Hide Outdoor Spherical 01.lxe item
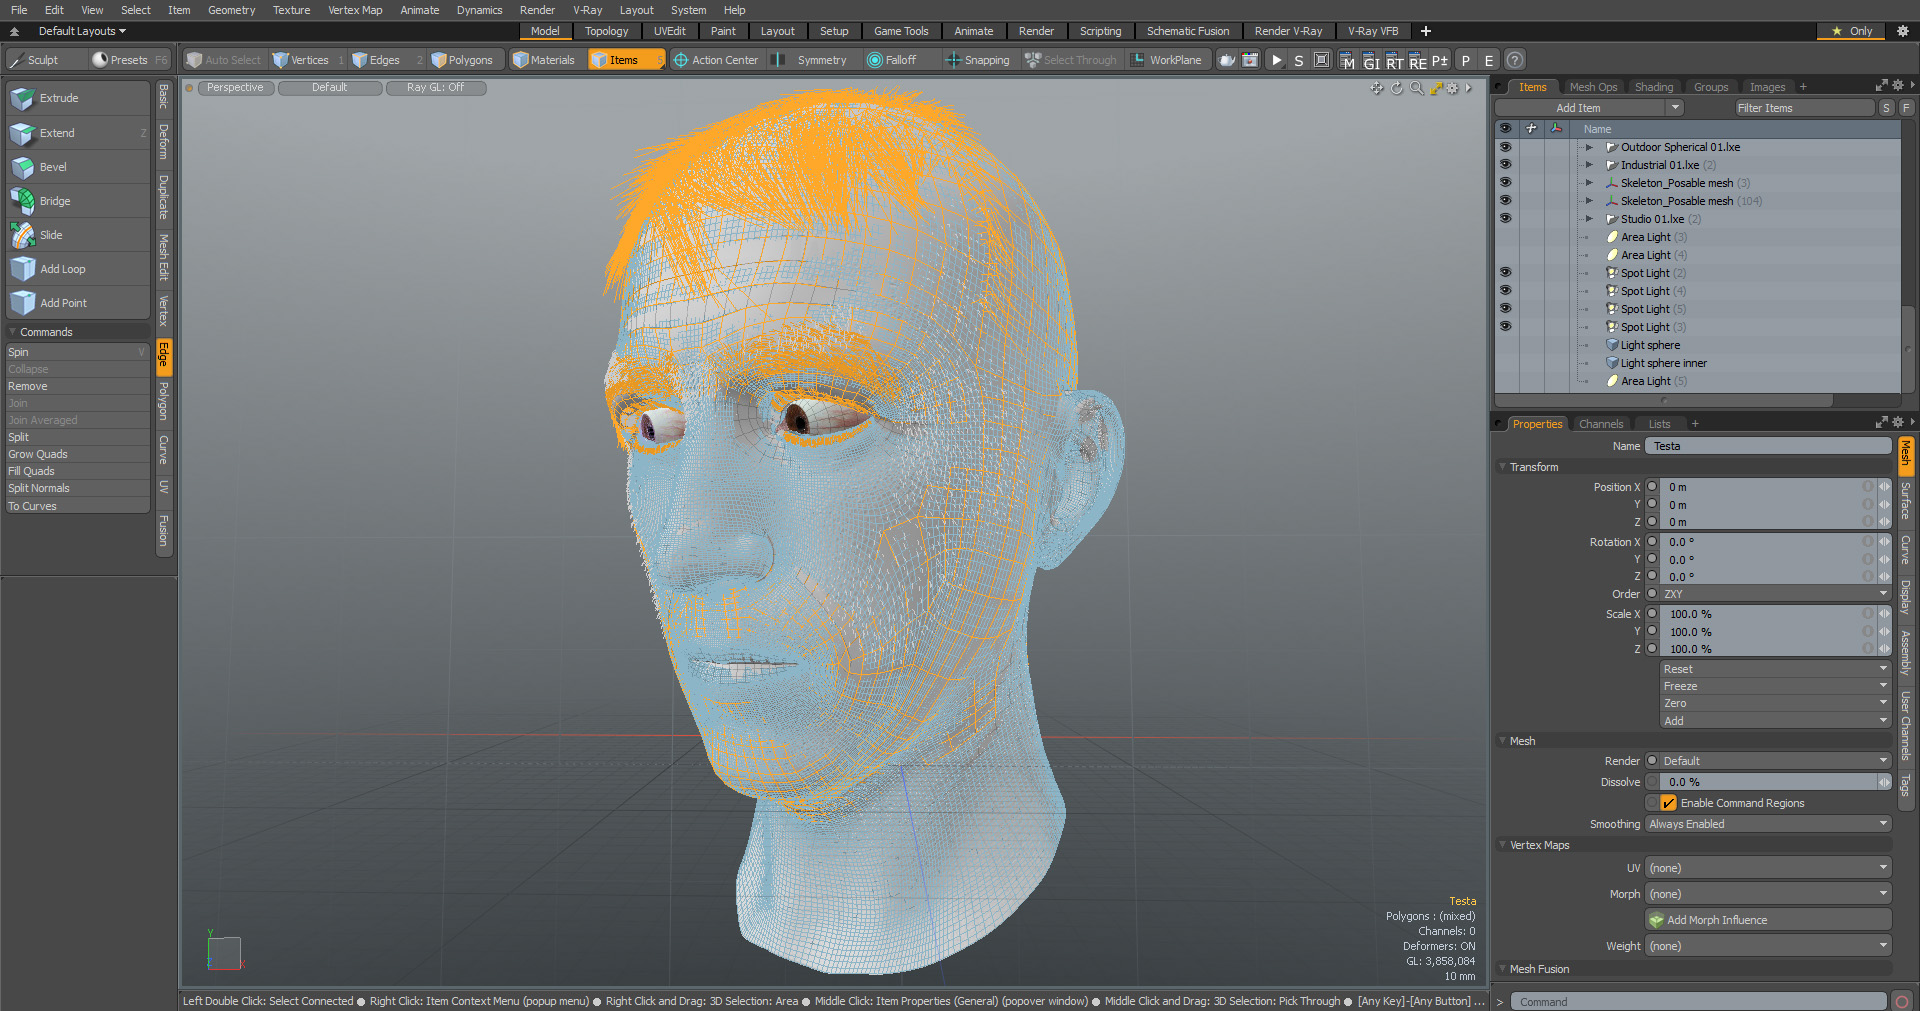This screenshot has width=1920, height=1011. [x=1505, y=147]
